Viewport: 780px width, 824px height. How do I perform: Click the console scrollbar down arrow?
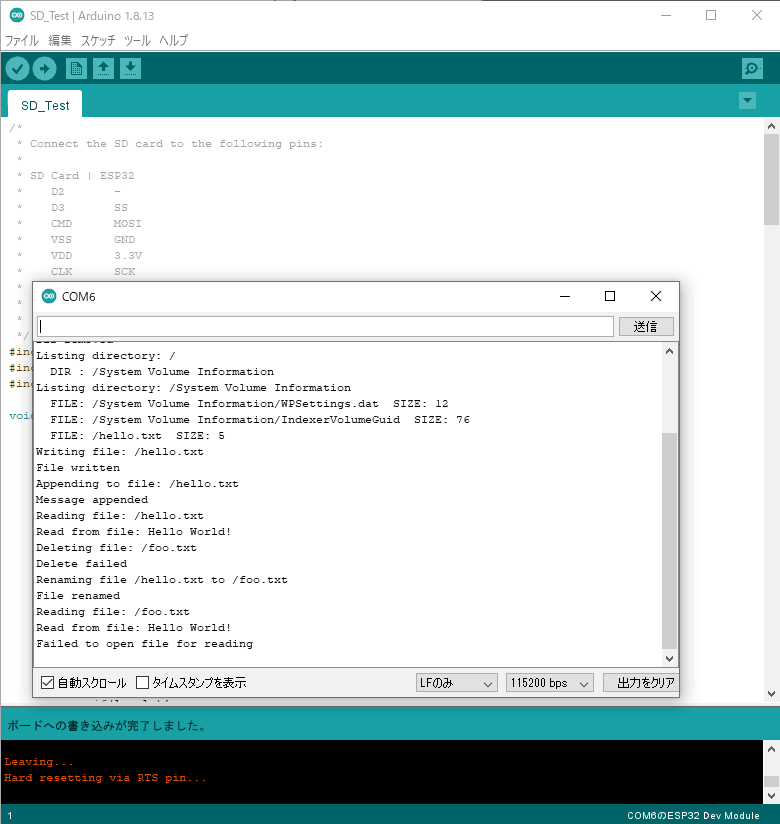coord(771,795)
